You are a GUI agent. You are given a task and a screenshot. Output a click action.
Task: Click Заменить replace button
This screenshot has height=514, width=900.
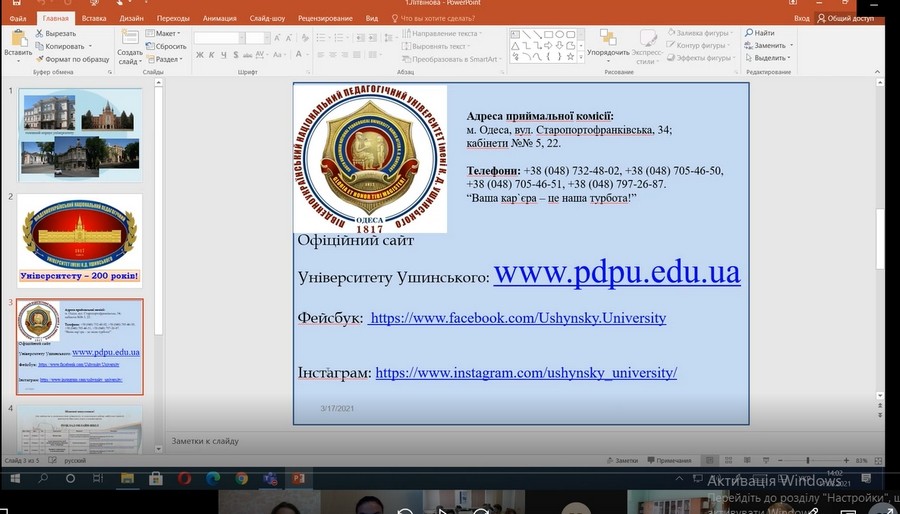coord(768,45)
